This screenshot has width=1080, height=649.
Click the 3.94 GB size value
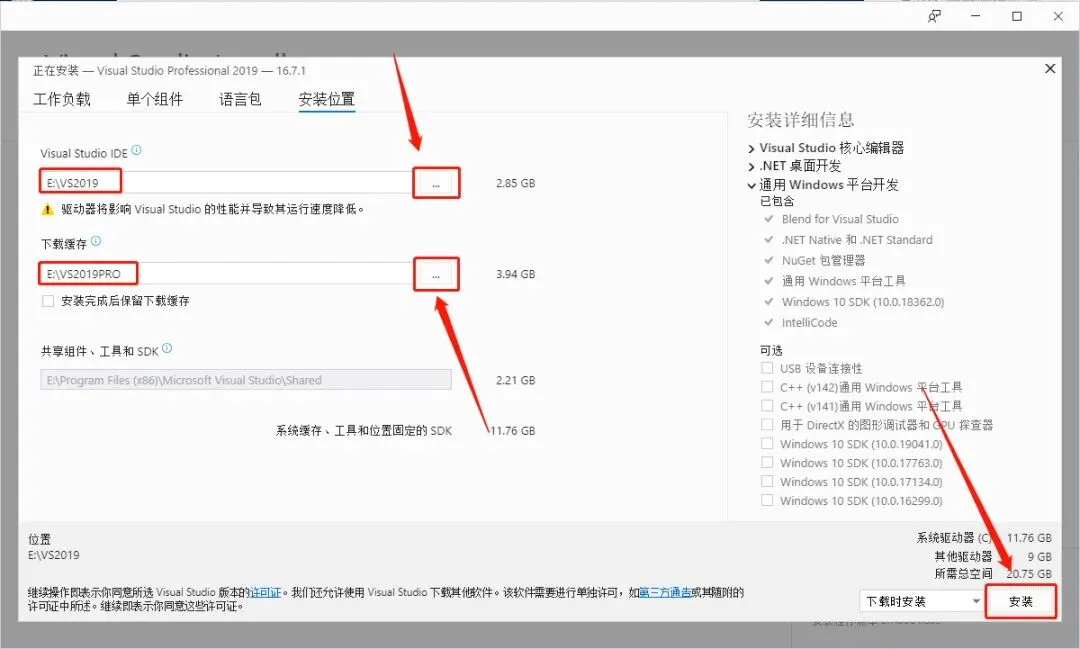[515, 274]
